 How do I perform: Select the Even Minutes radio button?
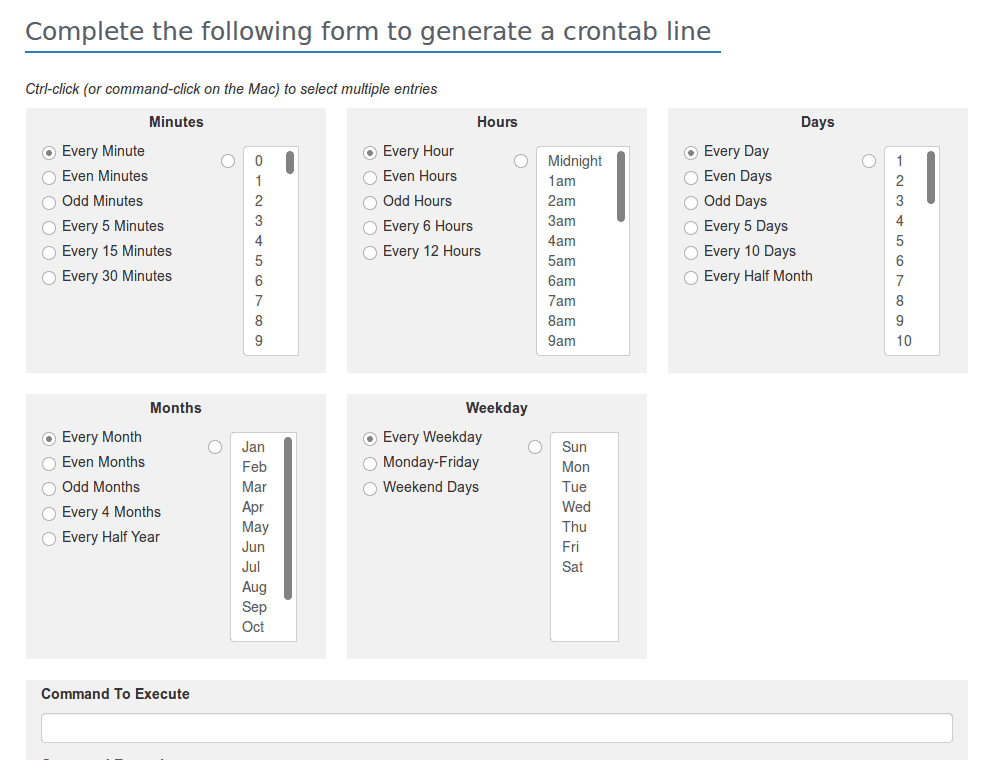(x=48, y=176)
